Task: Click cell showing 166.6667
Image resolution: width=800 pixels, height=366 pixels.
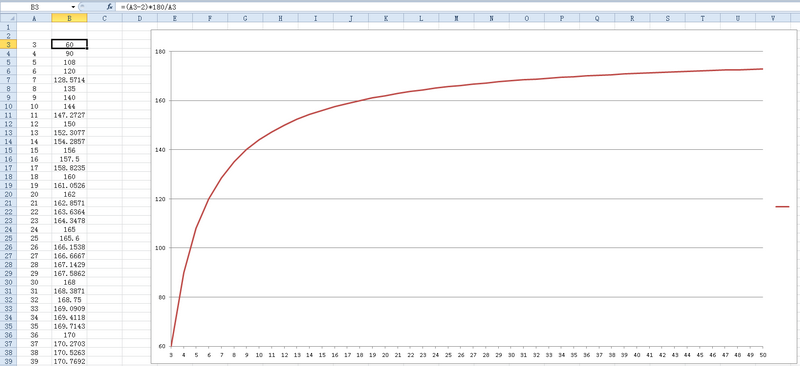Action: [69, 256]
